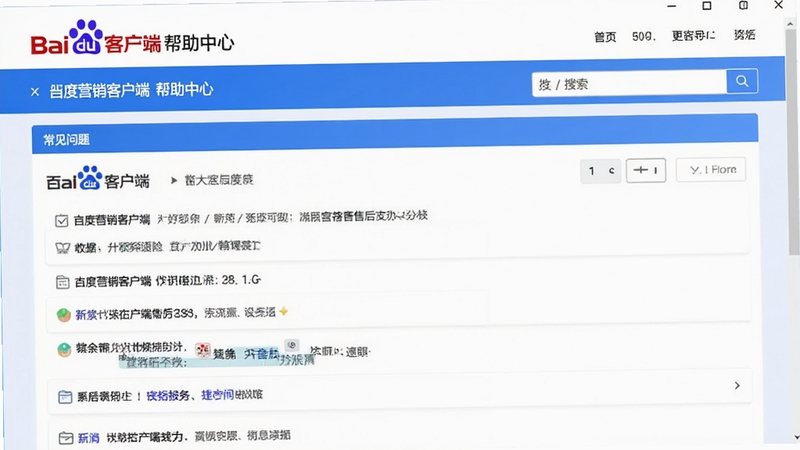The height and width of the screenshot is (450, 800).
Task: Click the 帮助中心 title text in blue bar
Action: tap(184, 90)
